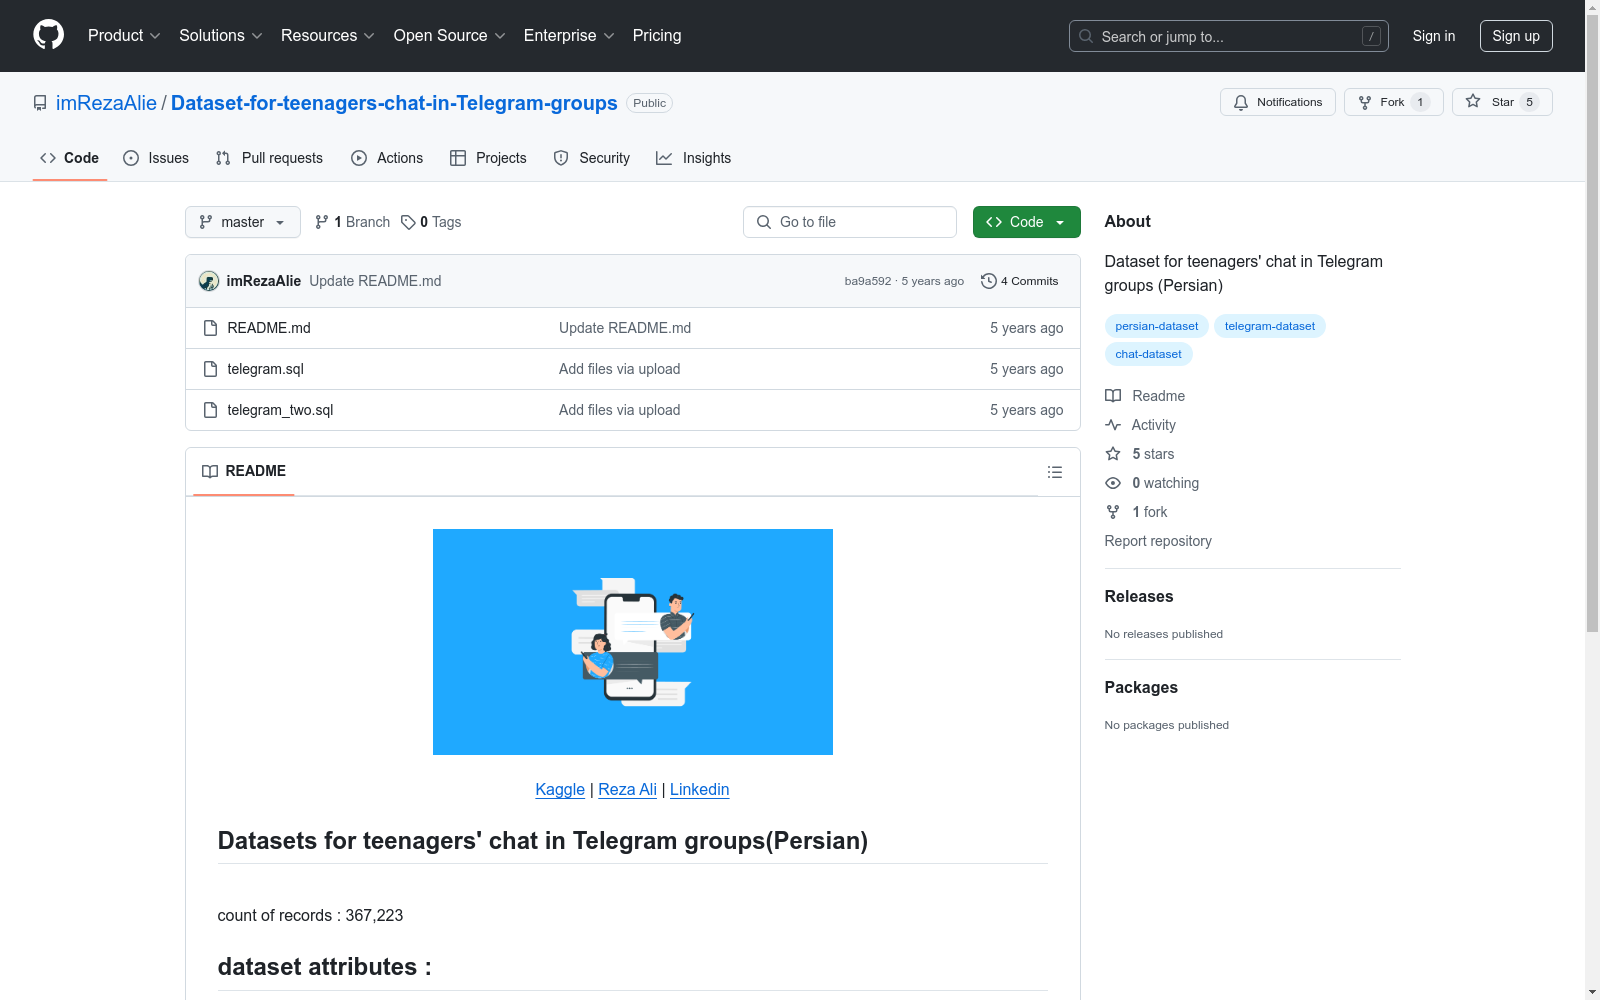The image size is (1600, 1000).
Task: Click the branch icon beside 1 Branch
Action: 322,222
